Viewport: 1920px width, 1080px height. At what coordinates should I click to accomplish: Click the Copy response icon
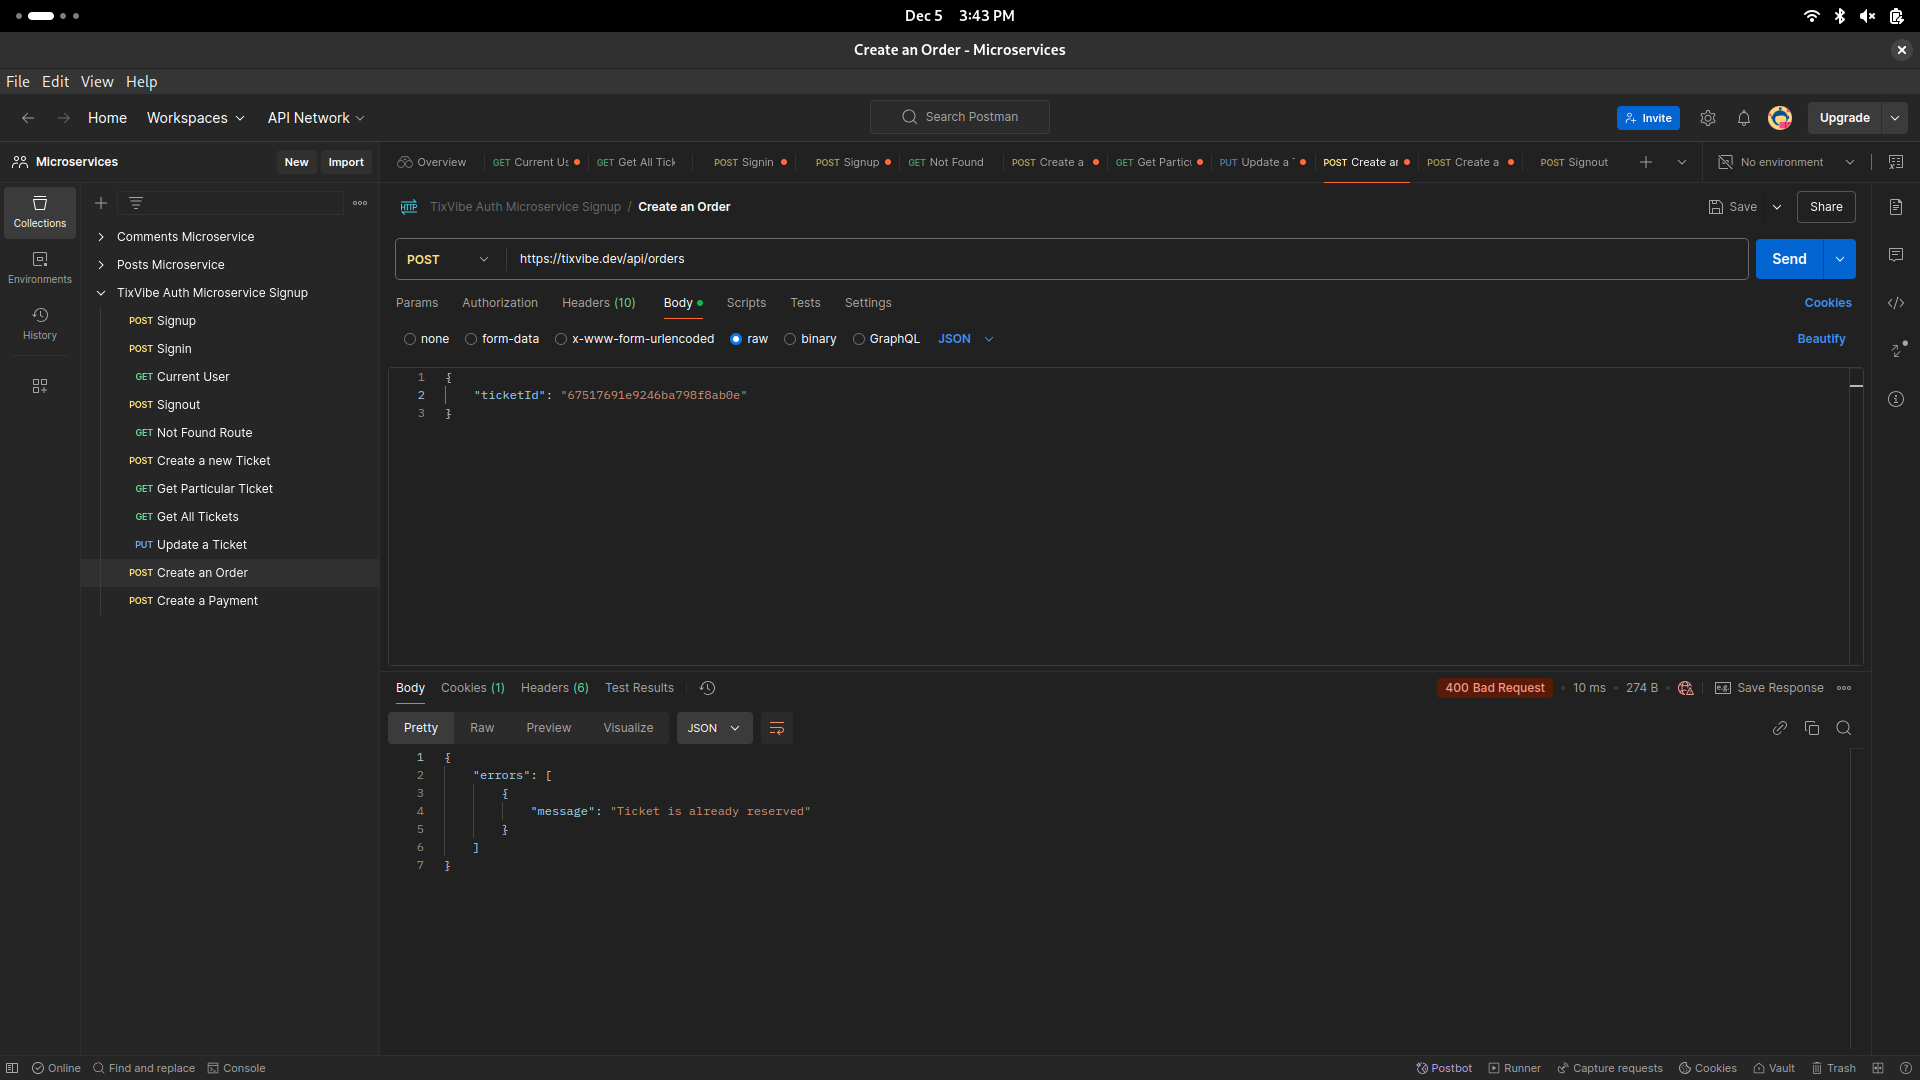(x=1812, y=728)
